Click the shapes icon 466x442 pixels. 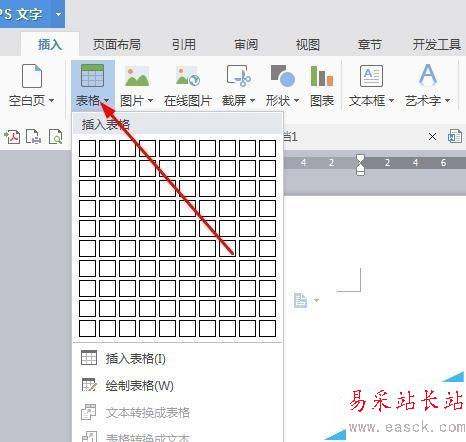point(283,76)
